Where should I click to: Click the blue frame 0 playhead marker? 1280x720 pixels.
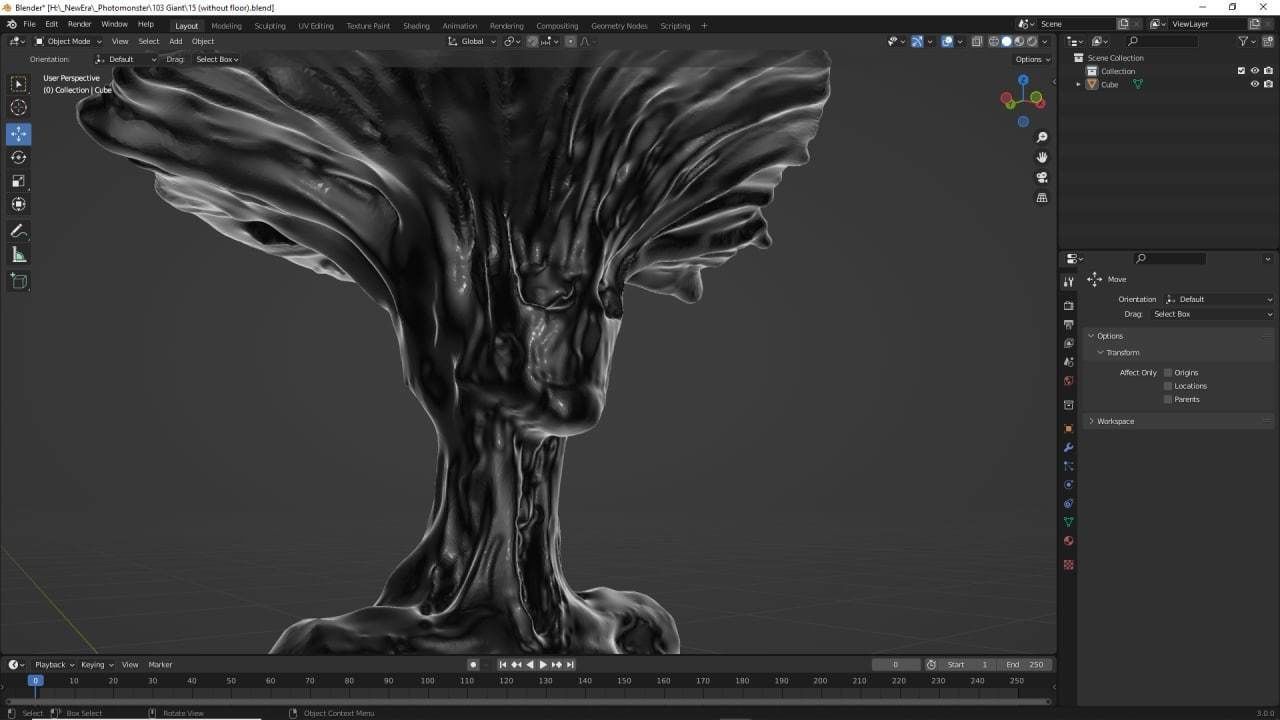35,680
